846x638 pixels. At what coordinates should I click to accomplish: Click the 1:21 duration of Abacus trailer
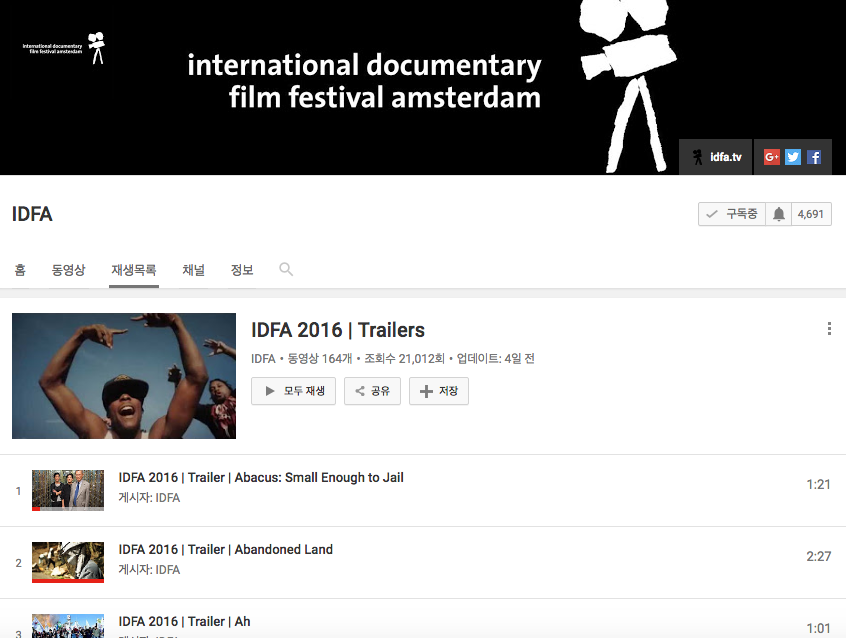tap(818, 485)
